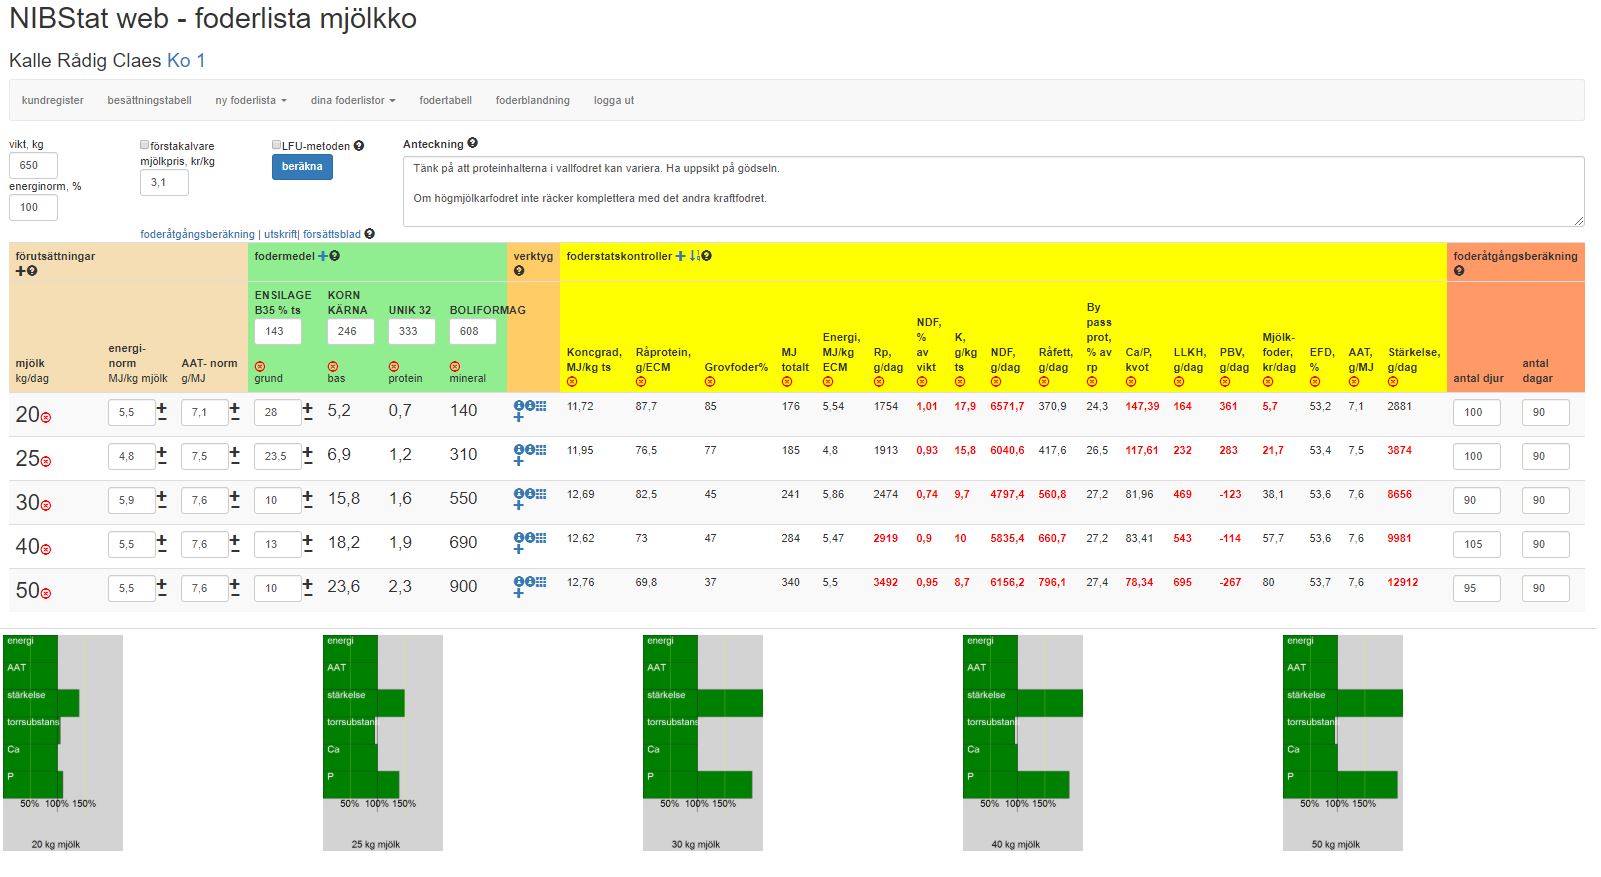Open the dina foderlistor dropdown
The height and width of the screenshot is (877, 1601).
[x=352, y=101]
